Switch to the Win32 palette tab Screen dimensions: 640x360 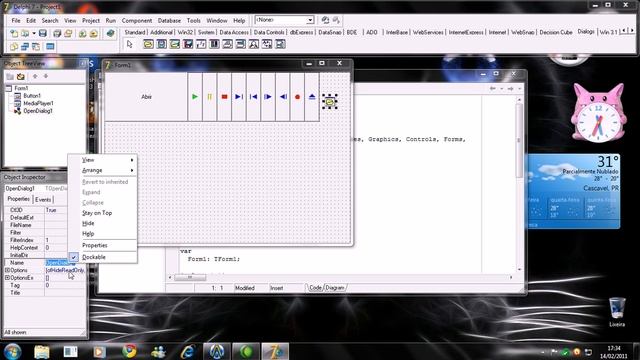pyautogui.click(x=185, y=32)
